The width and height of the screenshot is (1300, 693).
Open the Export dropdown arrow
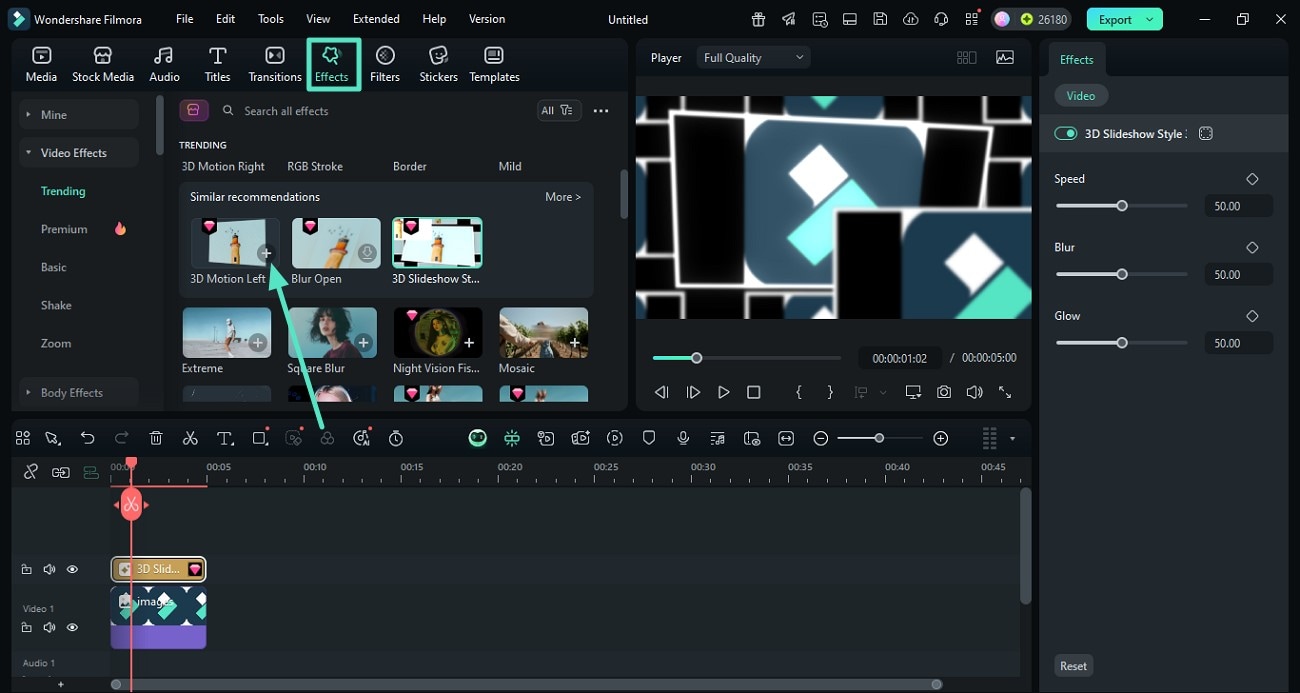1150,19
